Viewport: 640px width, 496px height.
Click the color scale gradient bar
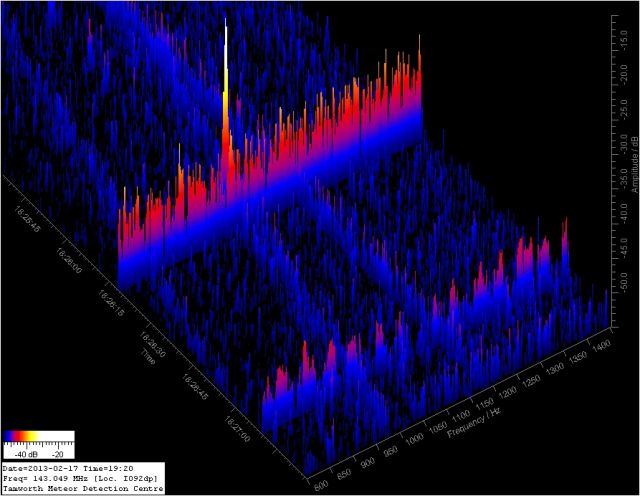39,436
